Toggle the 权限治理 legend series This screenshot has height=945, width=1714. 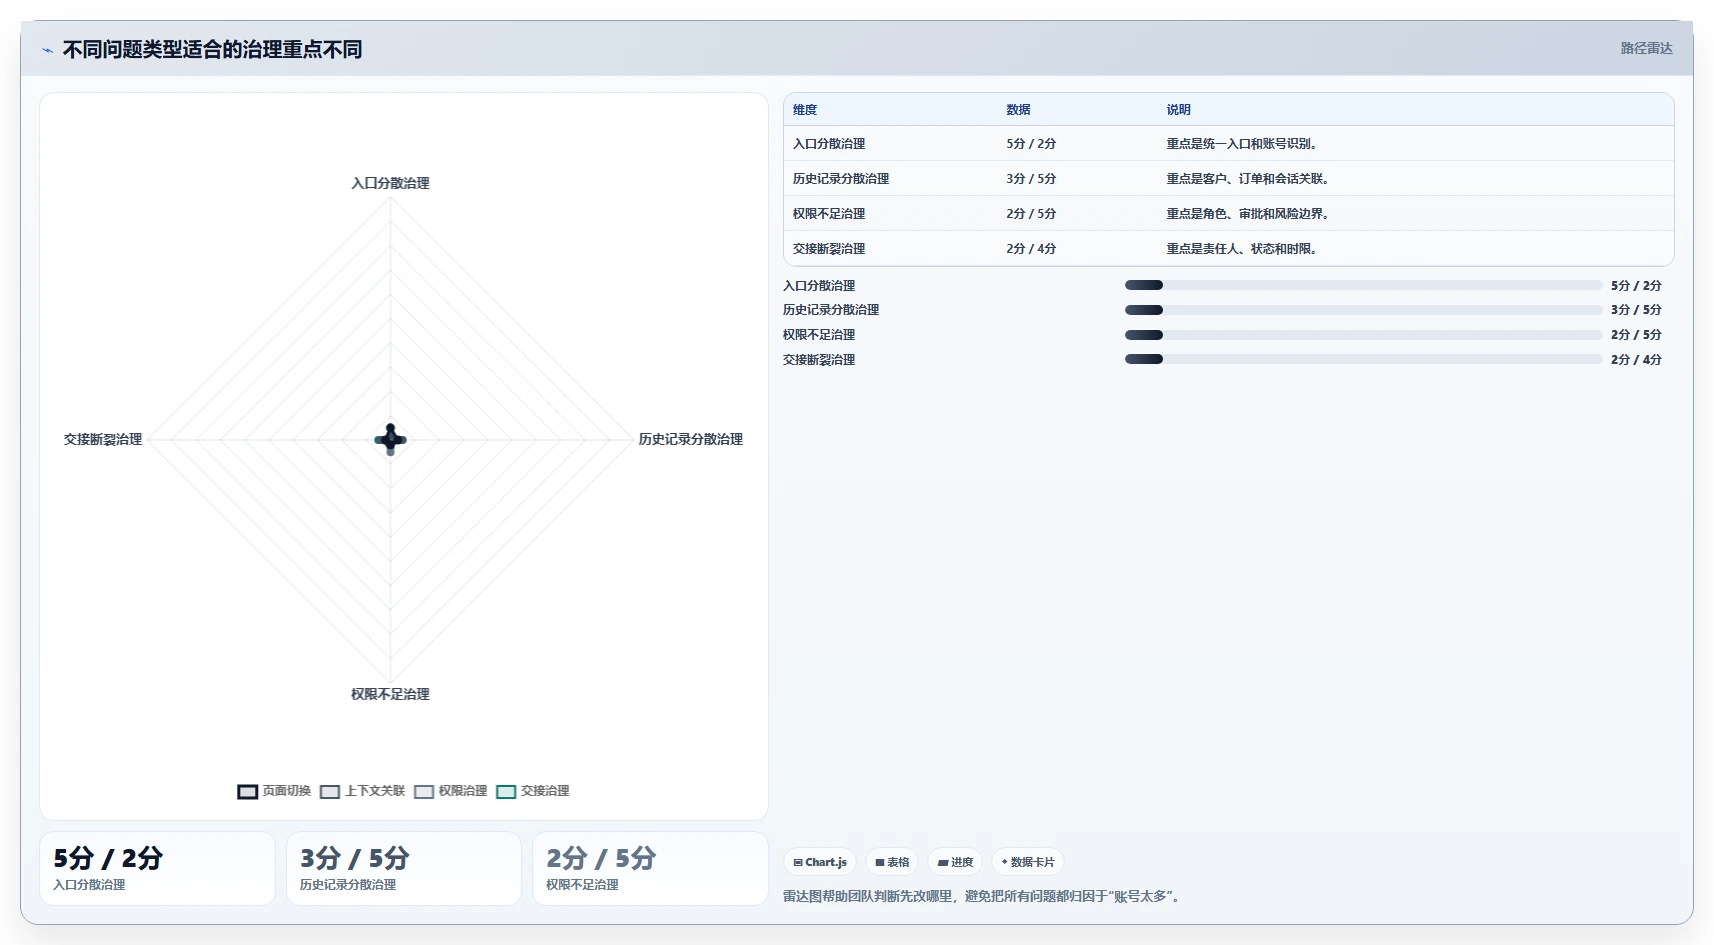(451, 791)
